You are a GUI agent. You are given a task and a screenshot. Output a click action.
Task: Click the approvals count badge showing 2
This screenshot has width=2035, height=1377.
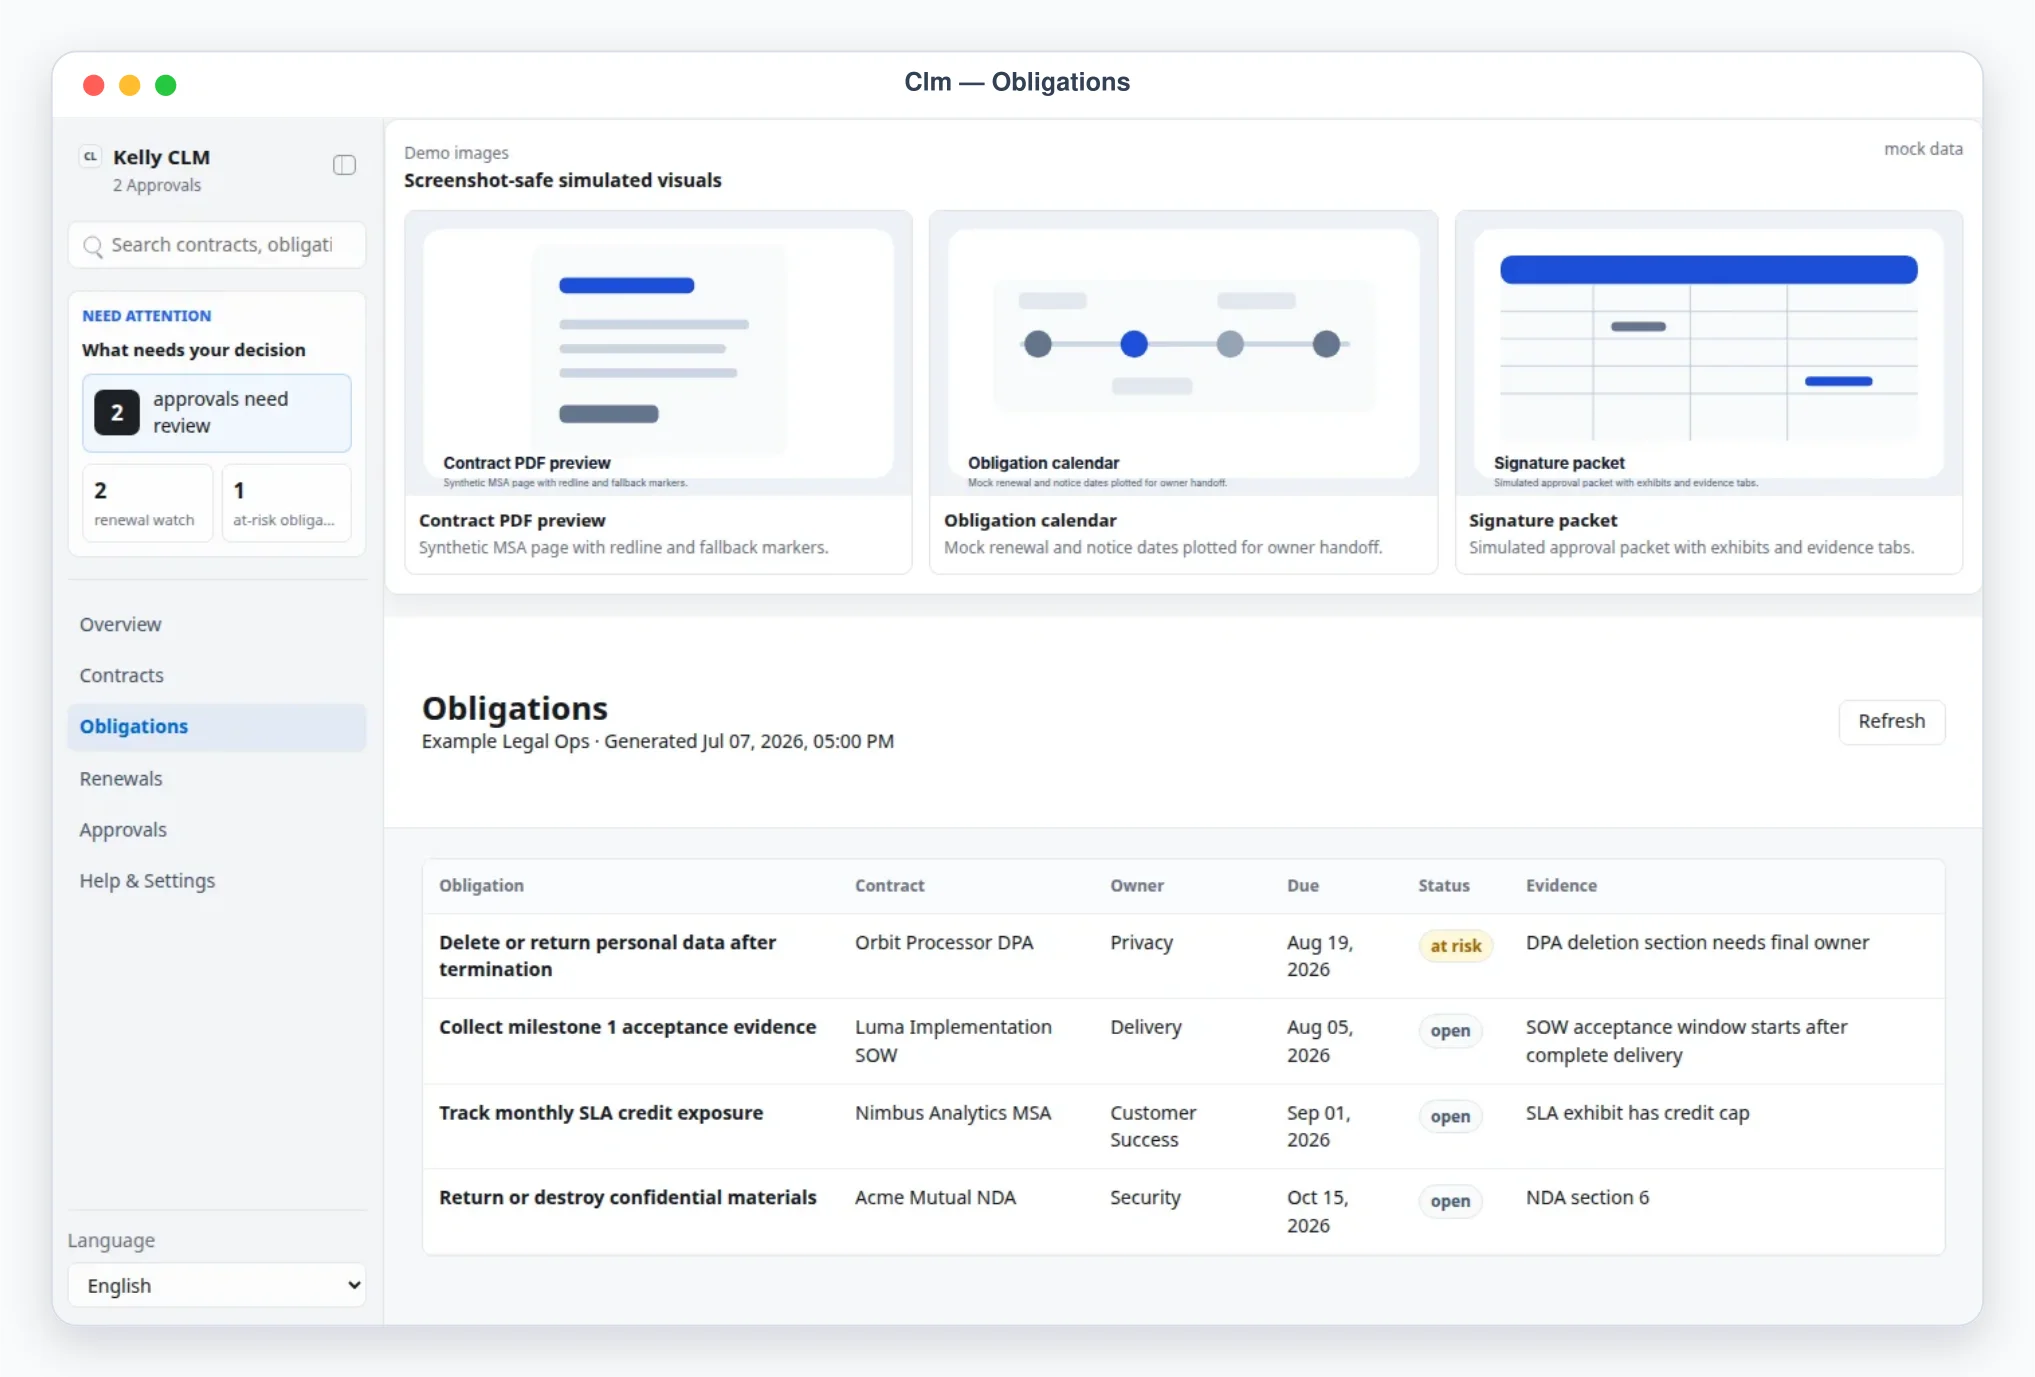[x=117, y=413]
